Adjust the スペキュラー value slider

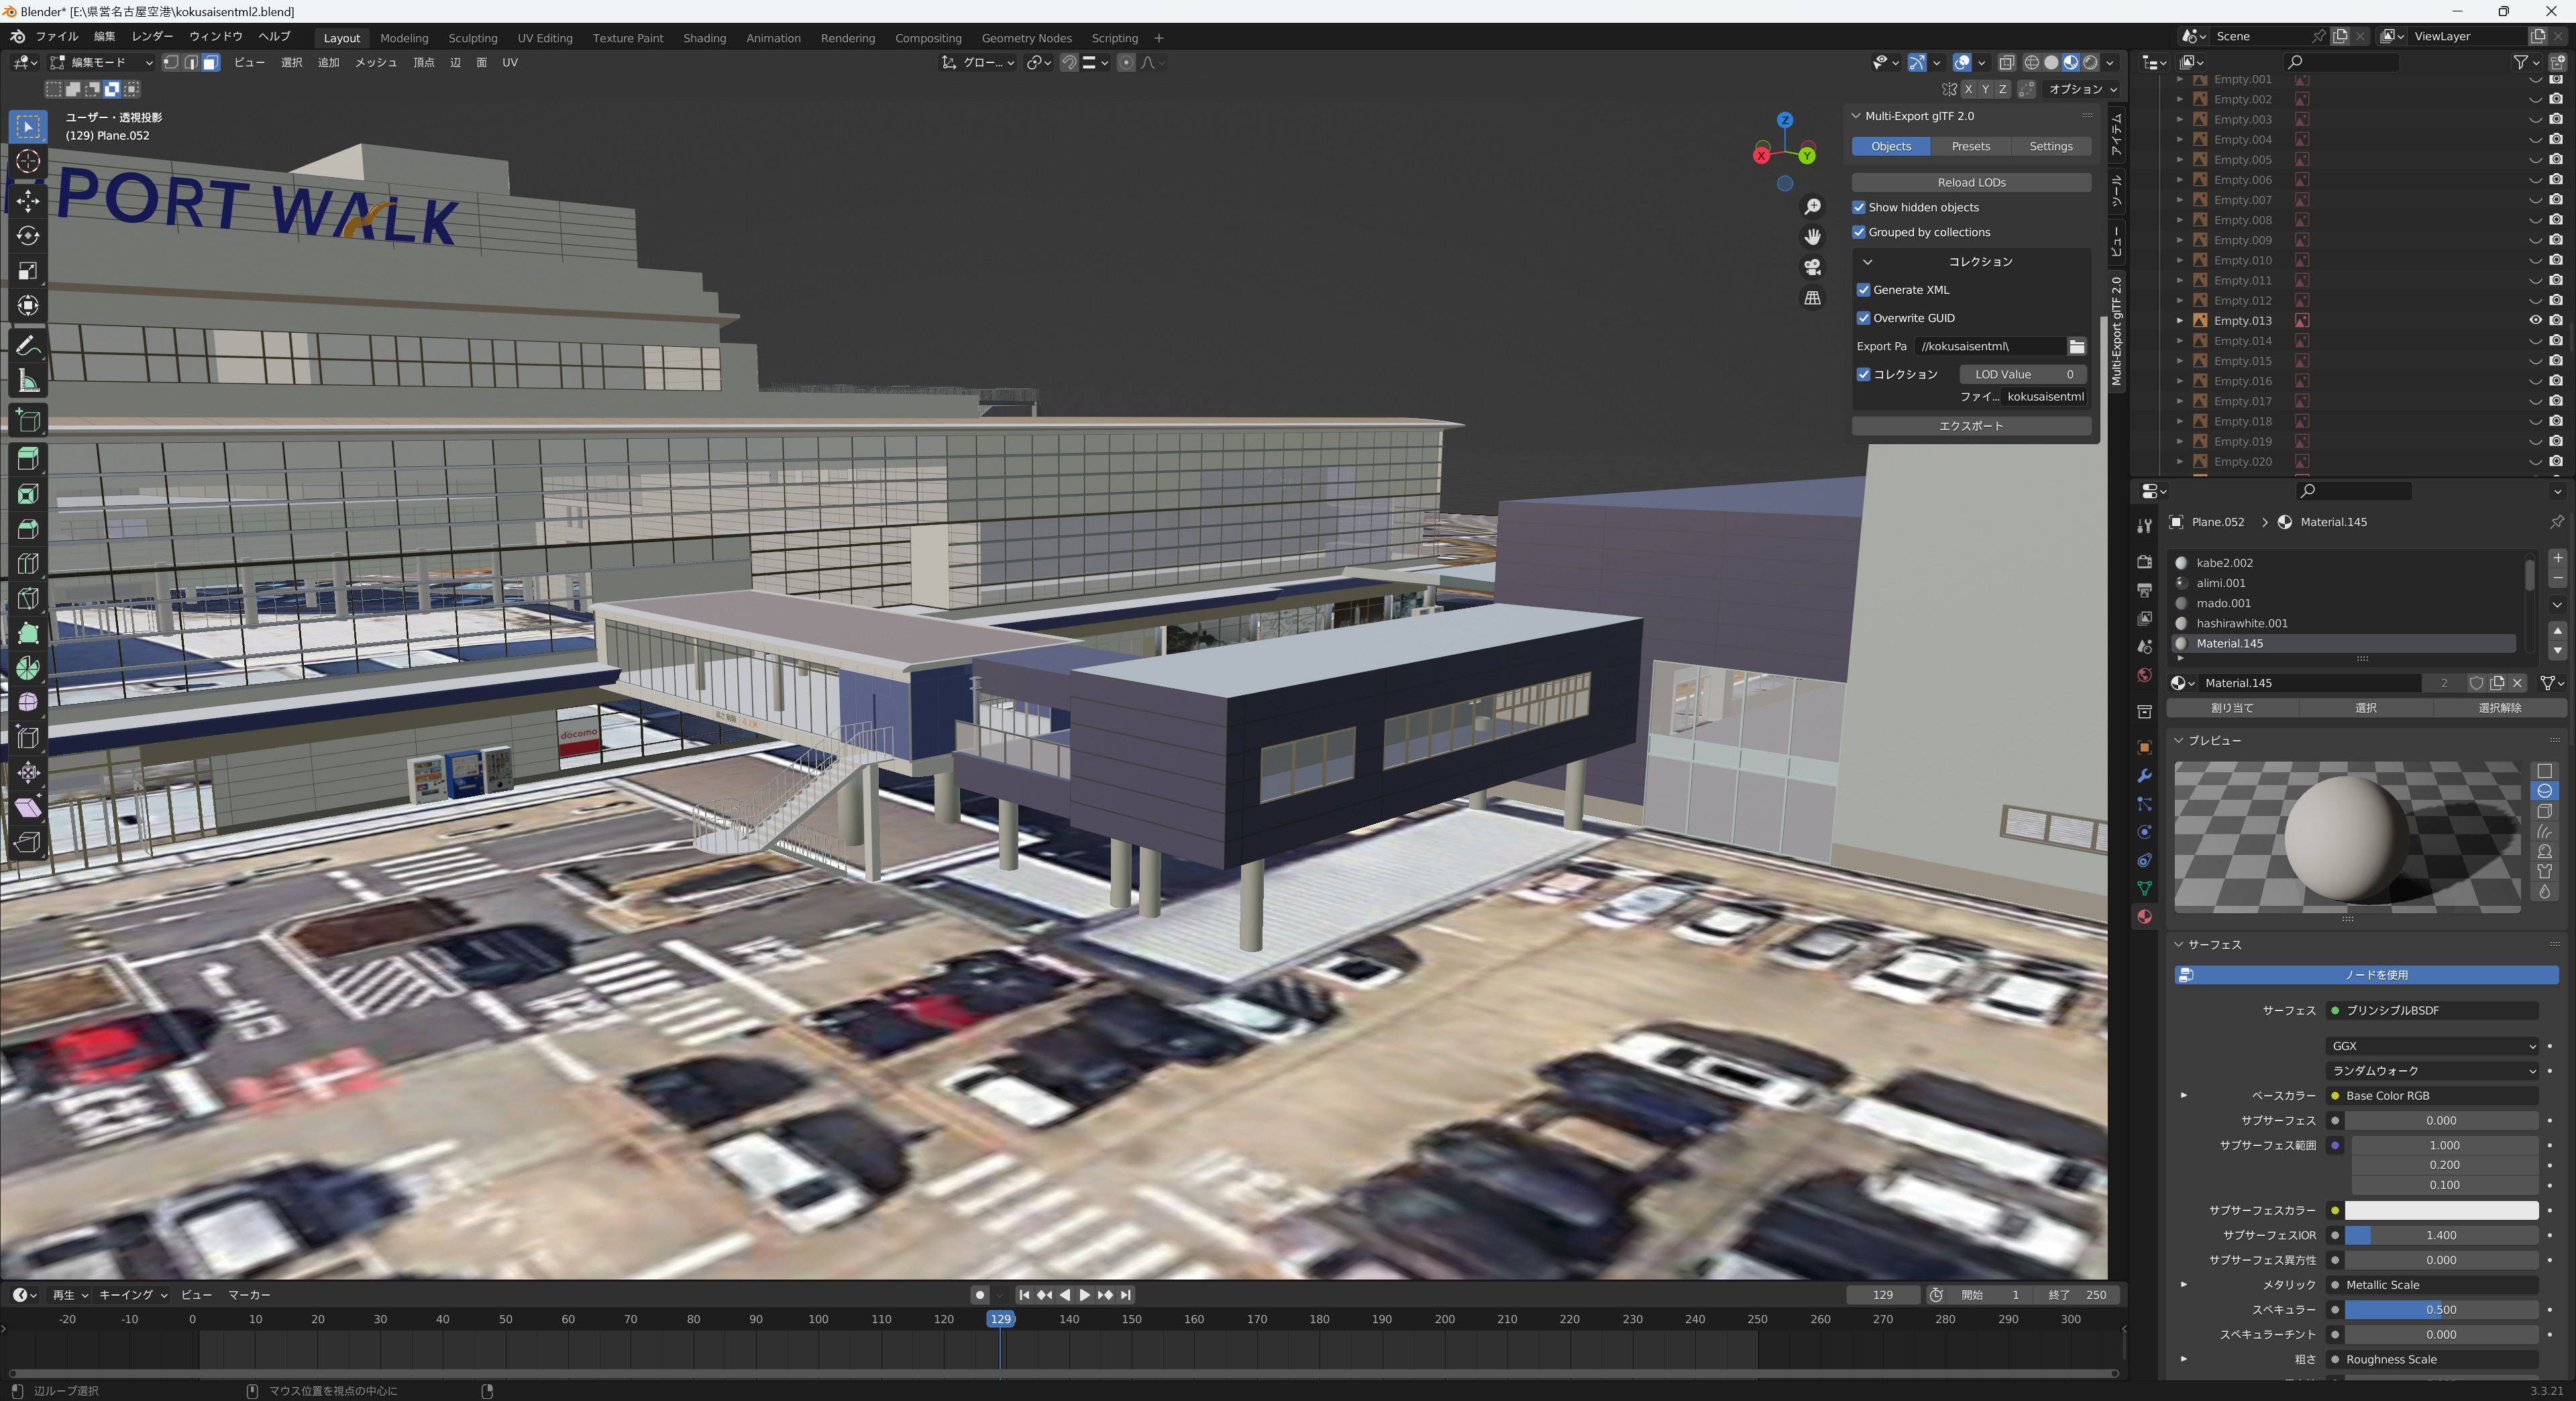click(2441, 1310)
